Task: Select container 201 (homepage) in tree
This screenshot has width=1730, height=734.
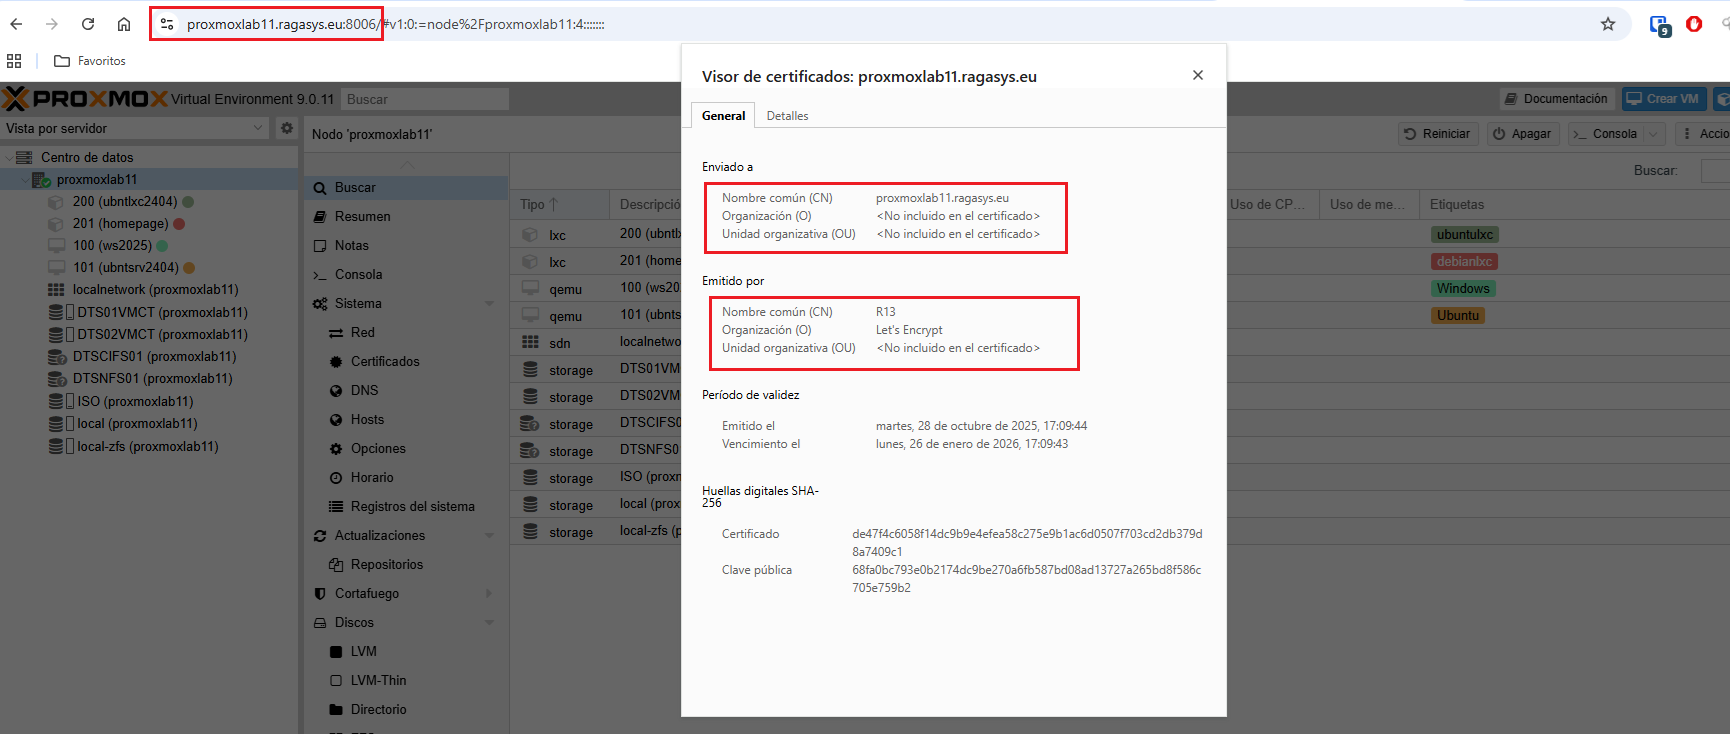Action: tap(120, 223)
